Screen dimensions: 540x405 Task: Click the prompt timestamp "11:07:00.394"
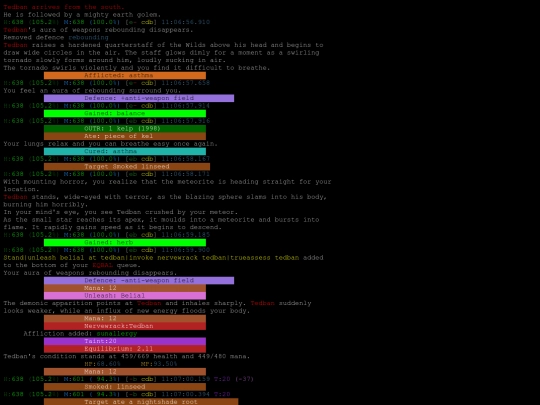point(185,394)
